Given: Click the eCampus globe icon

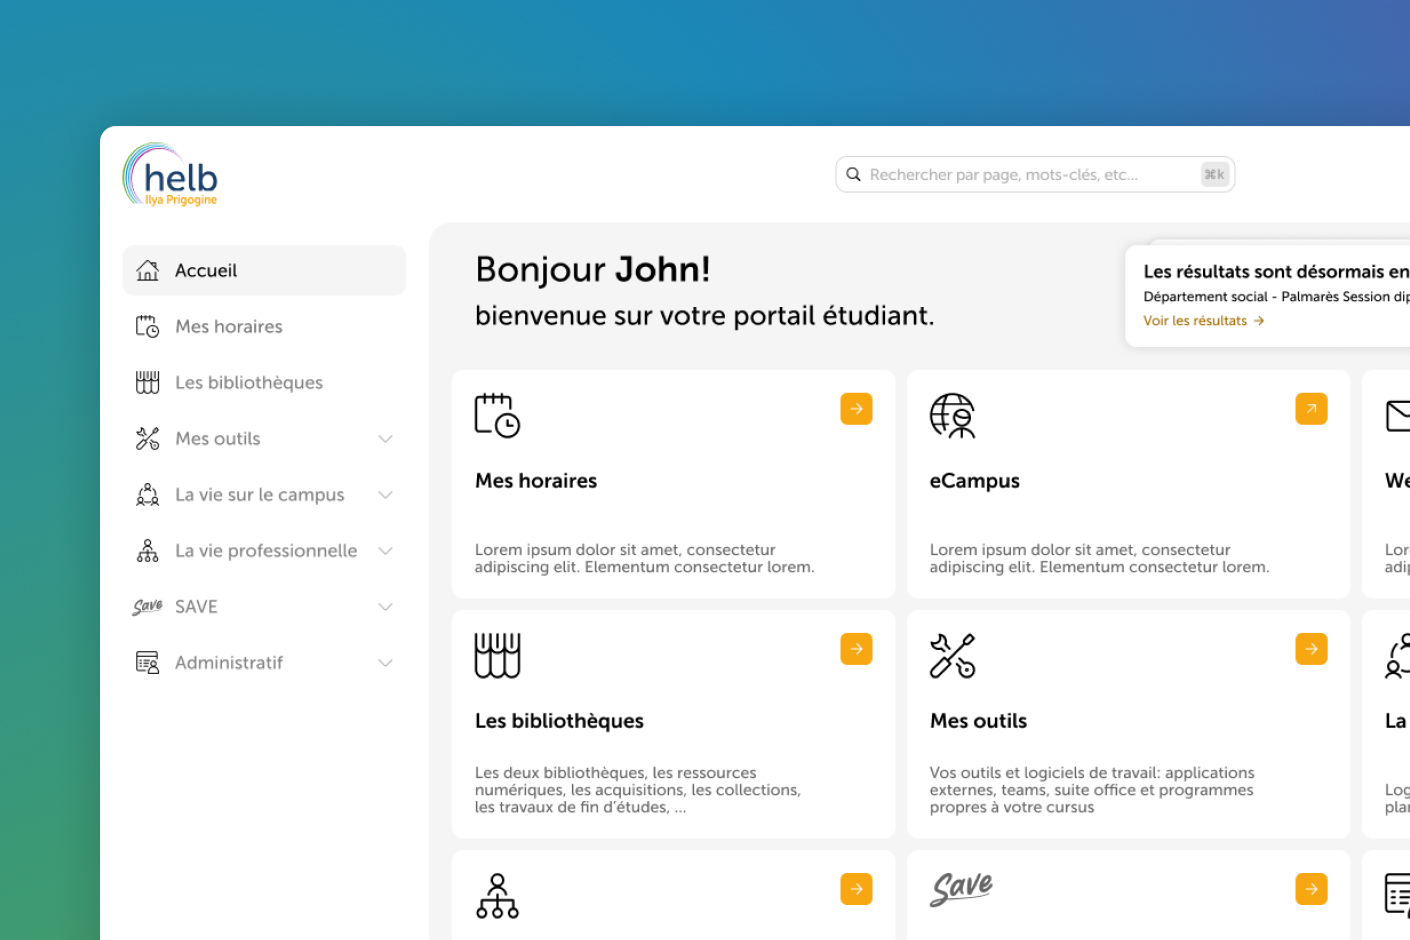Looking at the screenshot, I should (952, 415).
